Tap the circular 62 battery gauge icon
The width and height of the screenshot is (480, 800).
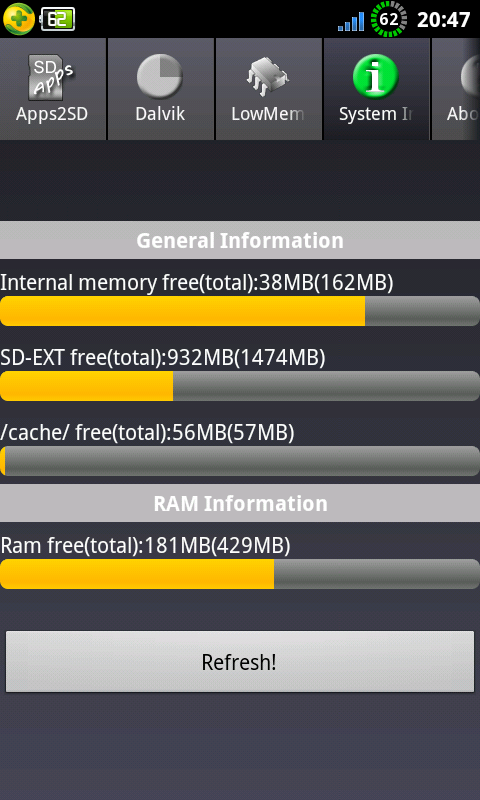[x=389, y=19]
